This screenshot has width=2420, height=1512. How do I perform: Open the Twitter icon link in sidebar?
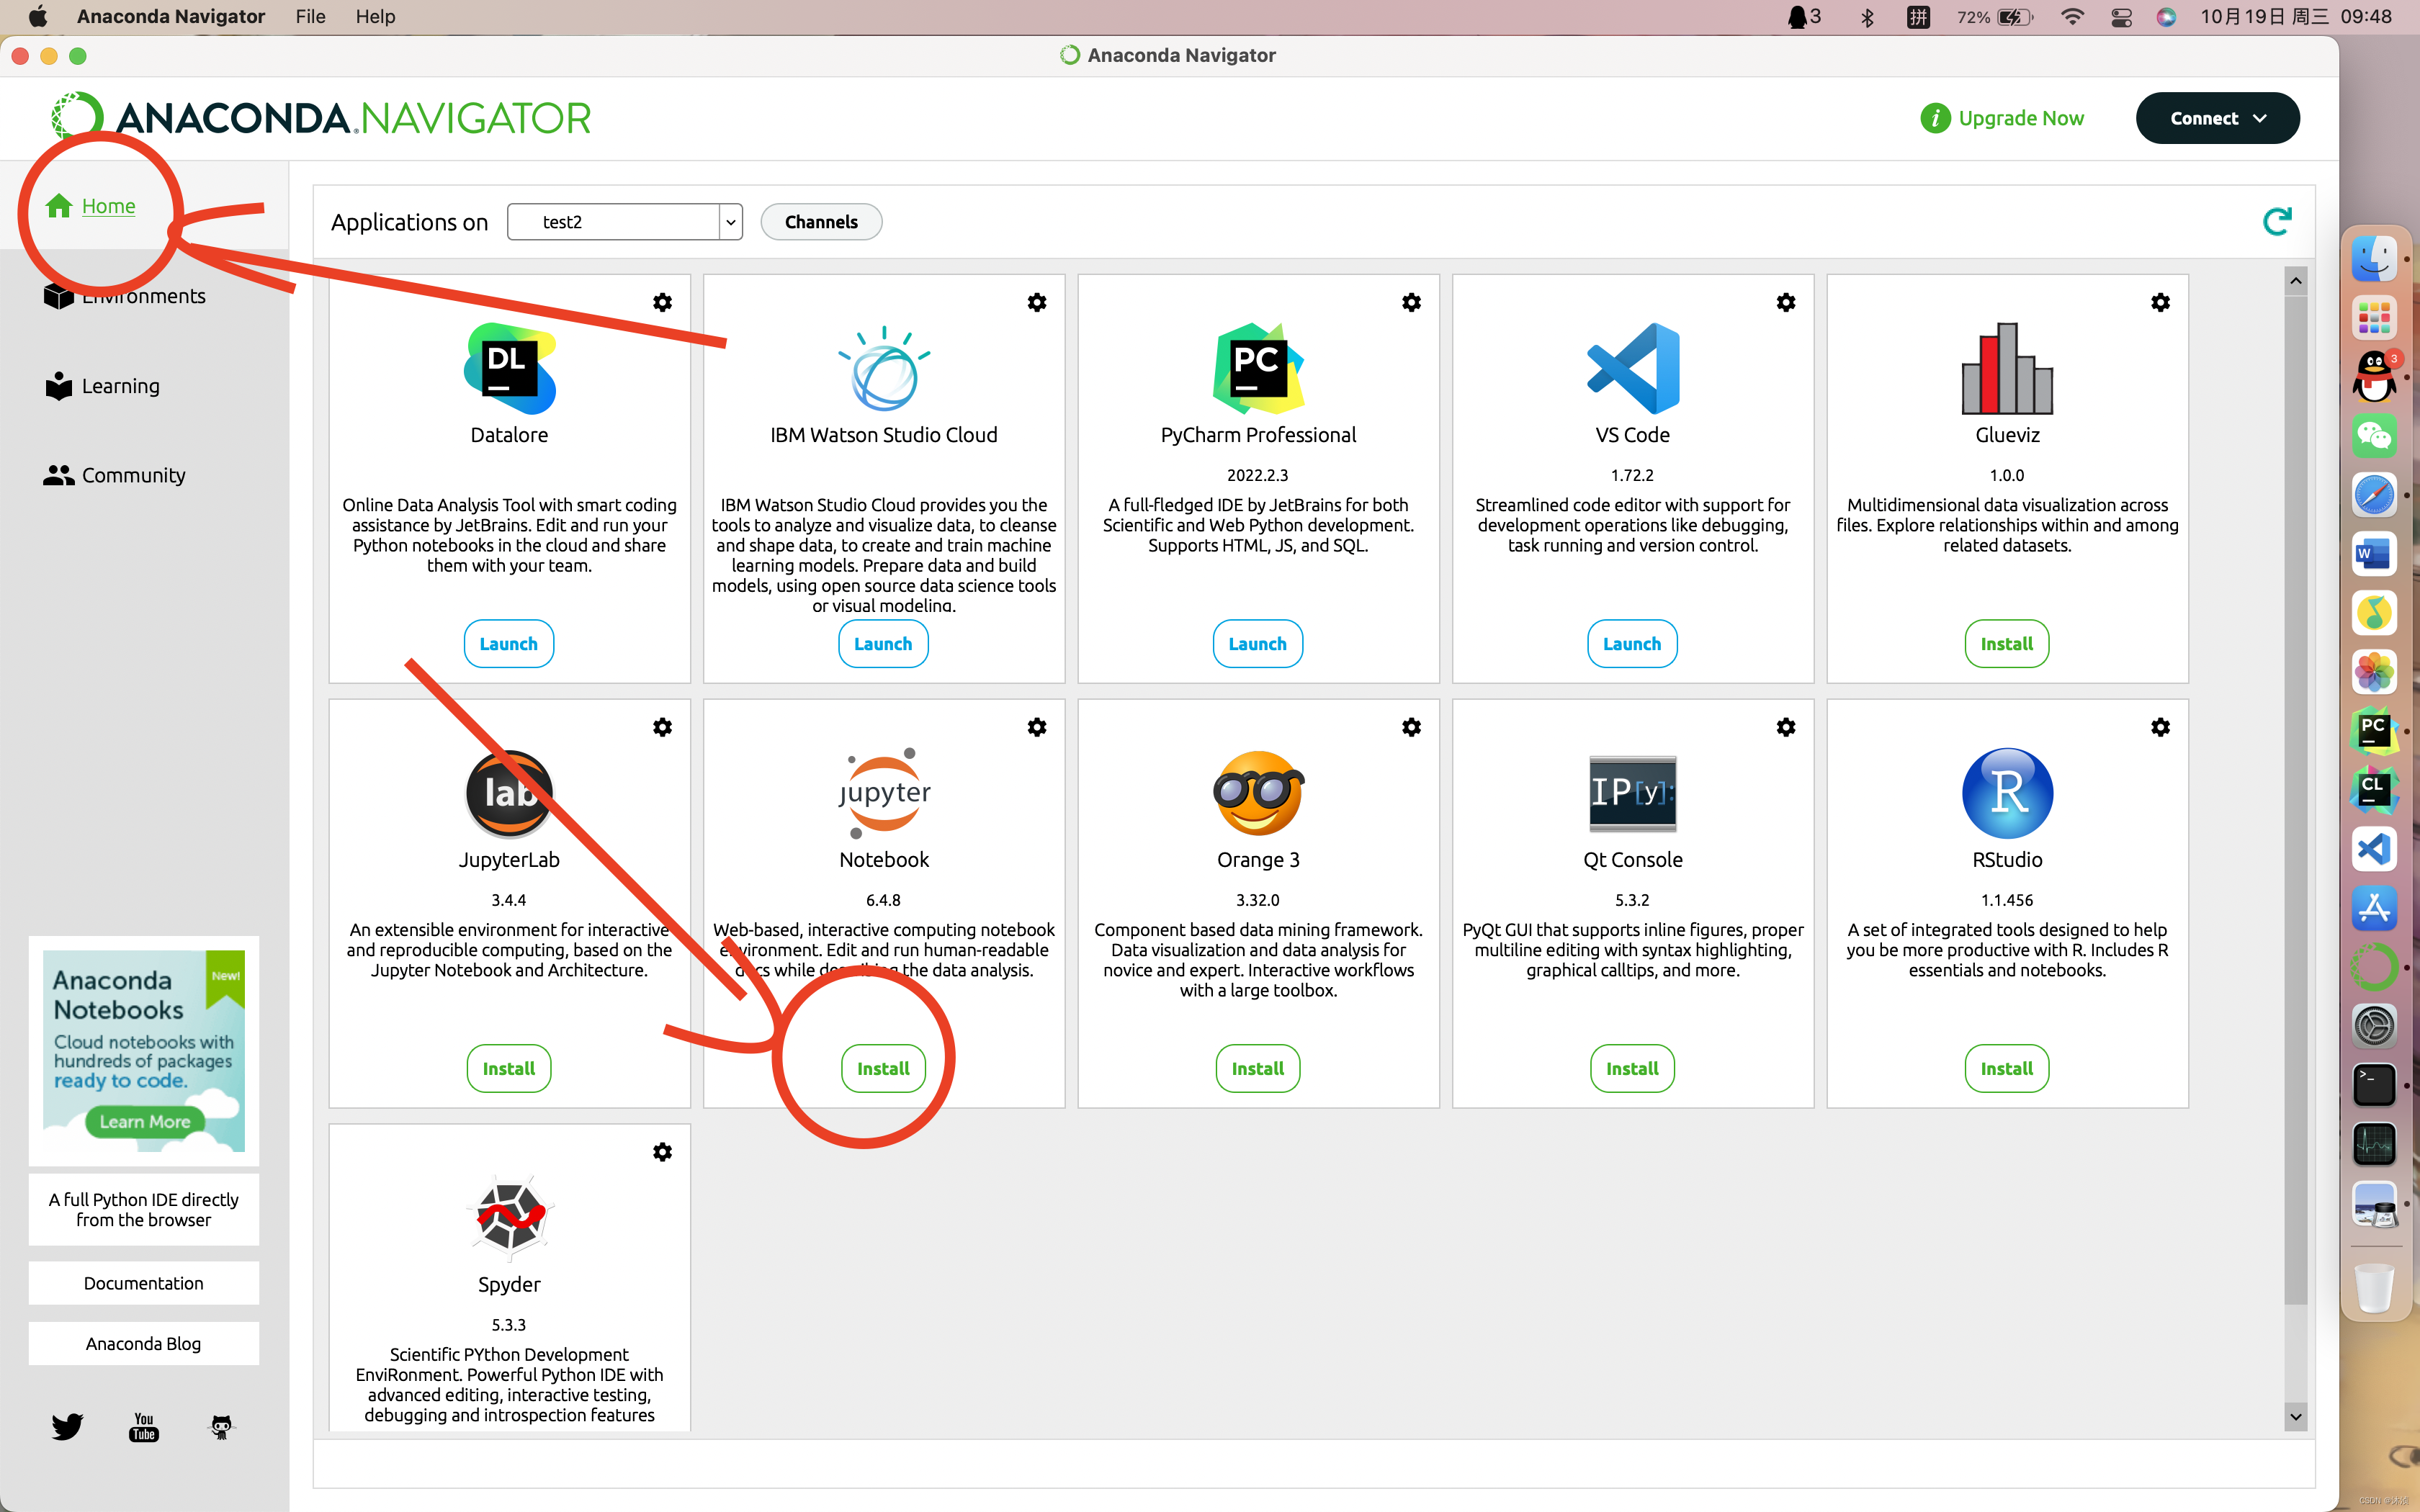pyautogui.click(x=67, y=1426)
